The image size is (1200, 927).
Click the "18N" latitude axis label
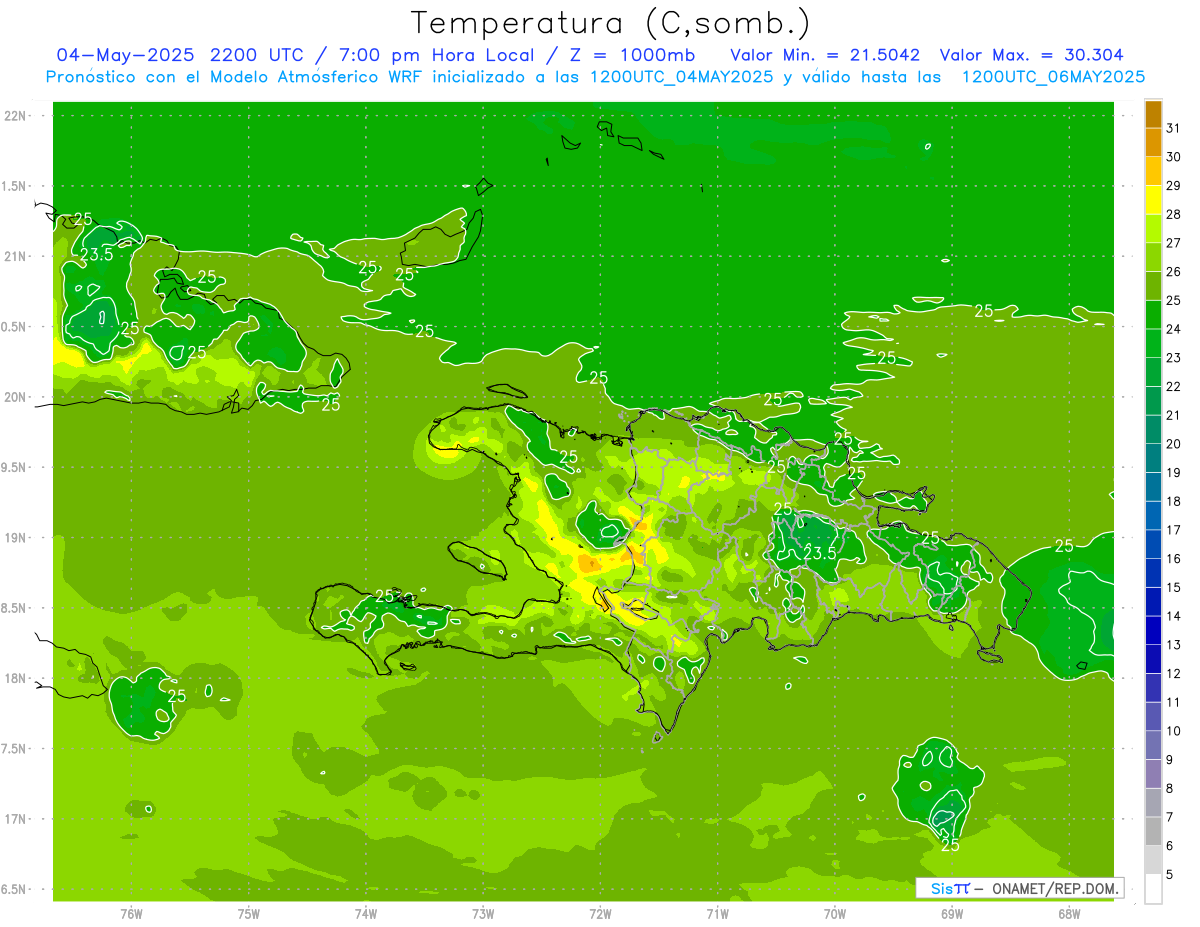tap(15, 679)
